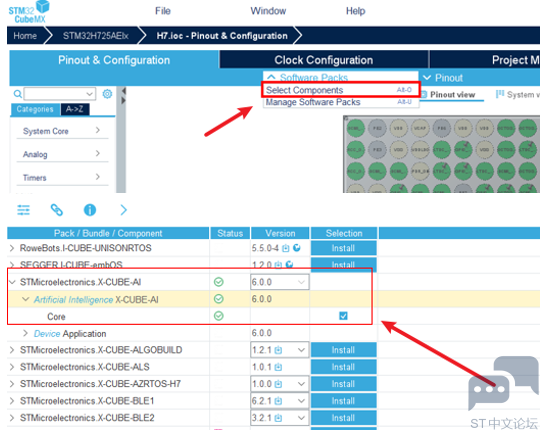
Task: Expand Analog category
Action: click(x=62, y=154)
